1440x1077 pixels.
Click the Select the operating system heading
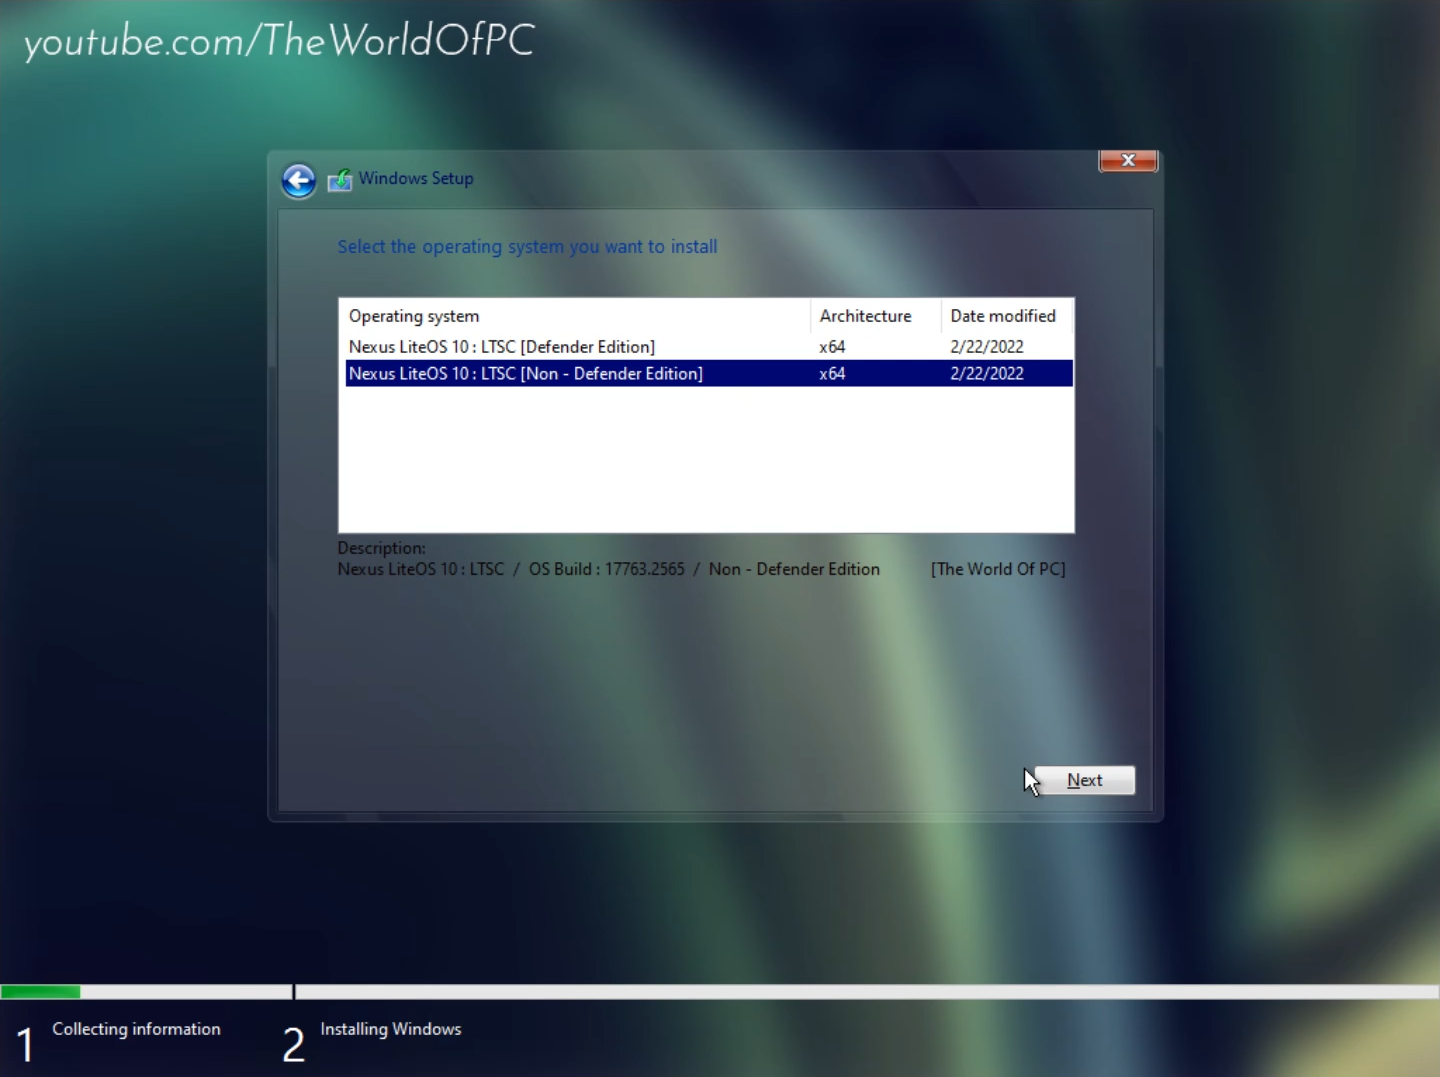click(x=527, y=247)
